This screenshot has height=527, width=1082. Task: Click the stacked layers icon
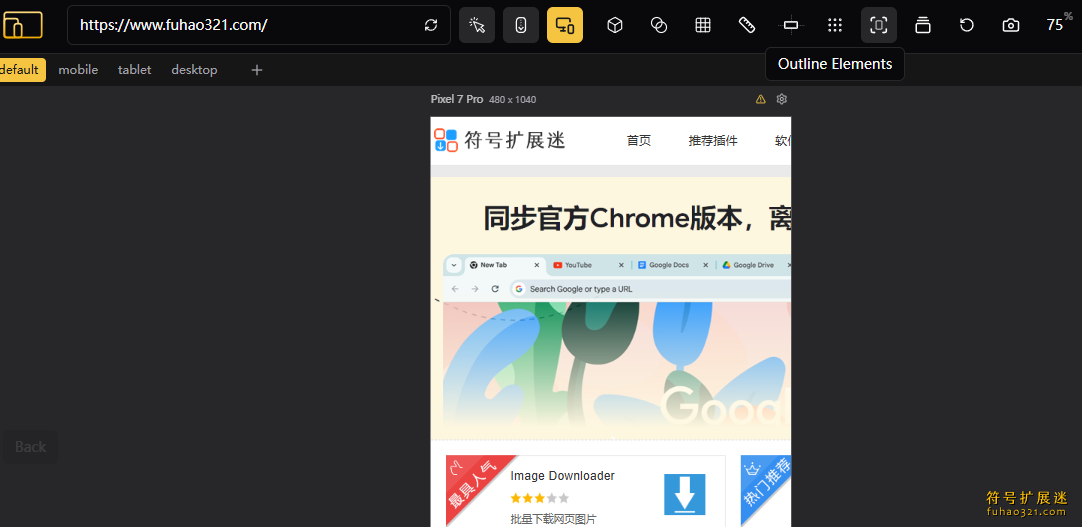coord(923,26)
